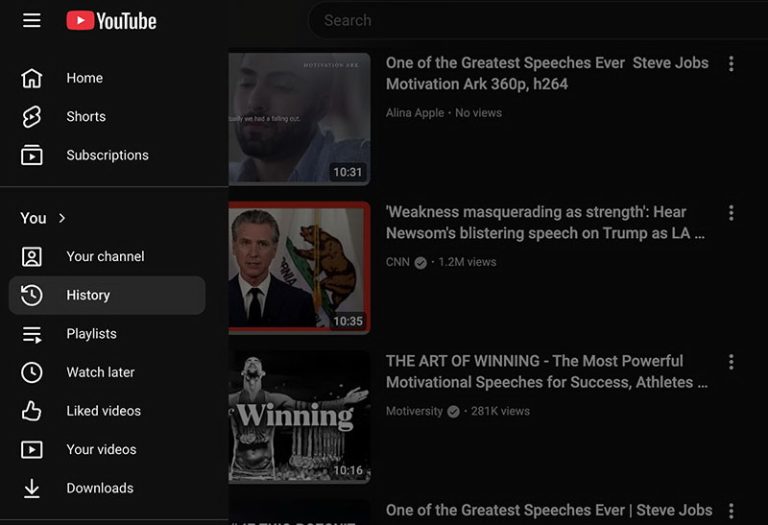768x525 pixels.
Task: Click the 10:31 duration badge
Action: [x=348, y=172]
